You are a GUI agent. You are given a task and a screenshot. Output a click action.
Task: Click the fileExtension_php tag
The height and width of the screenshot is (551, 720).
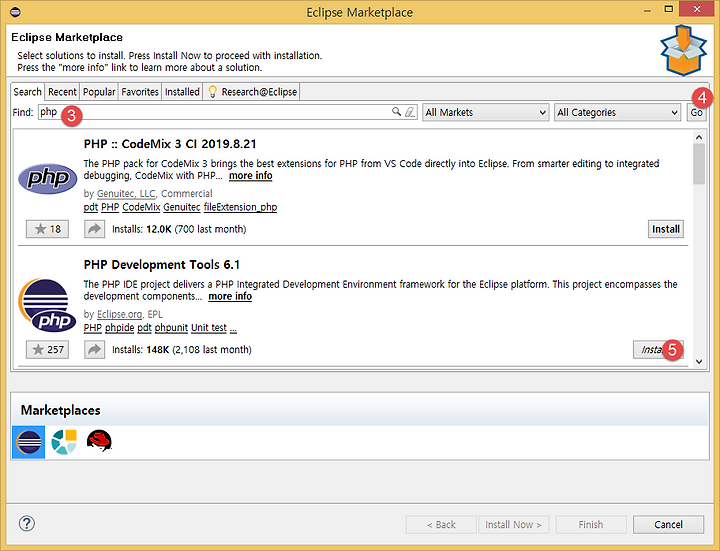(240, 207)
